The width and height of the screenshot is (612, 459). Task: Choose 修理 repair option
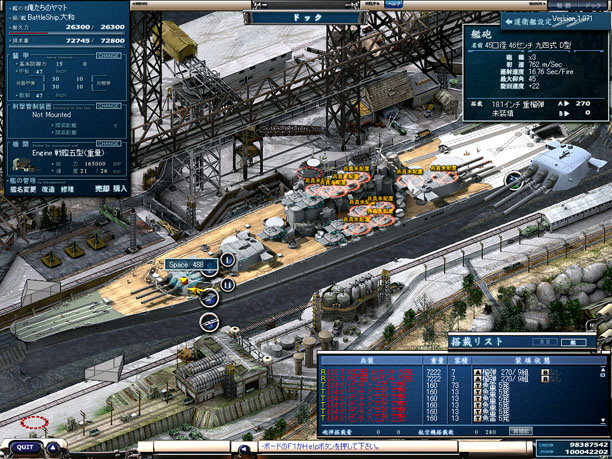68,189
